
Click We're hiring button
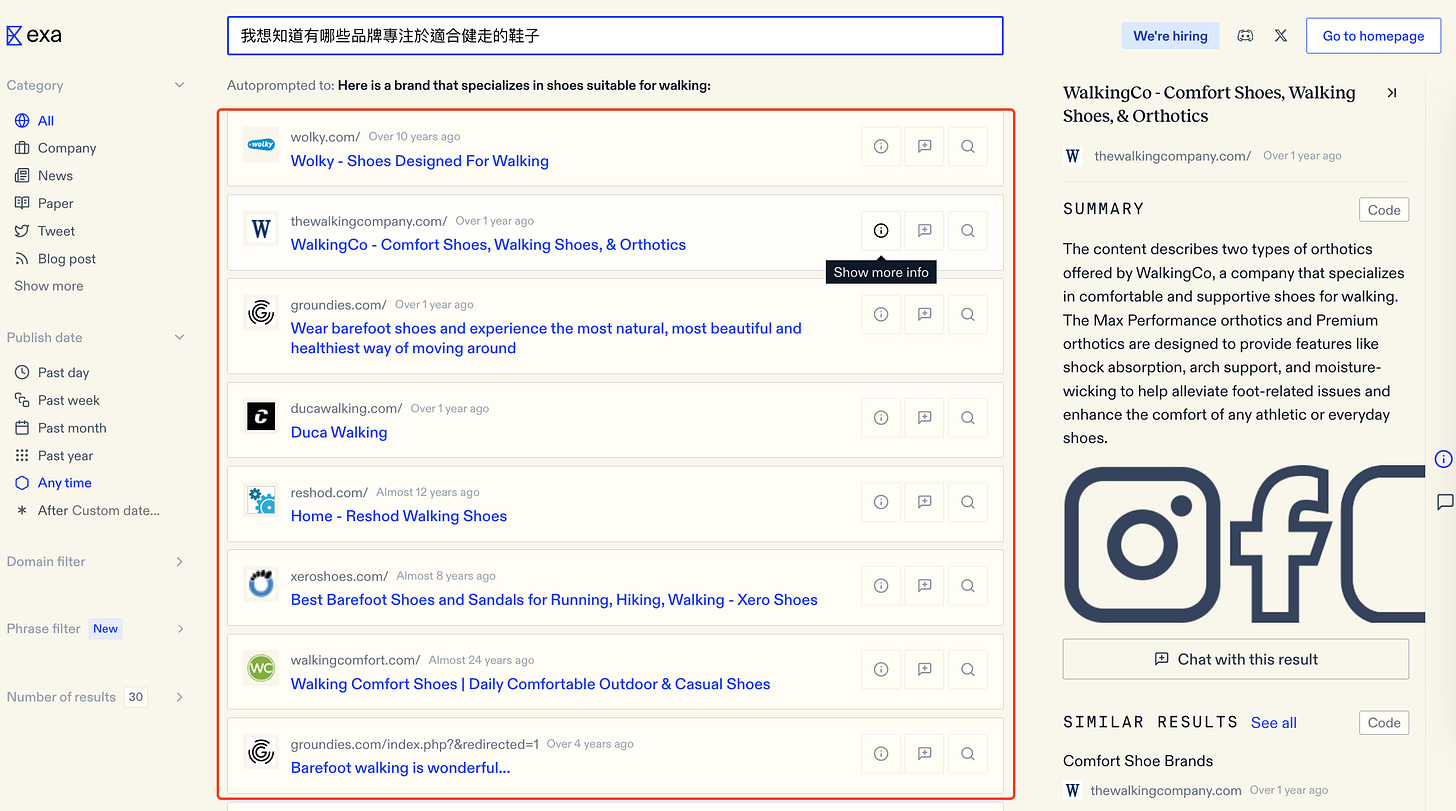pyautogui.click(x=1170, y=36)
